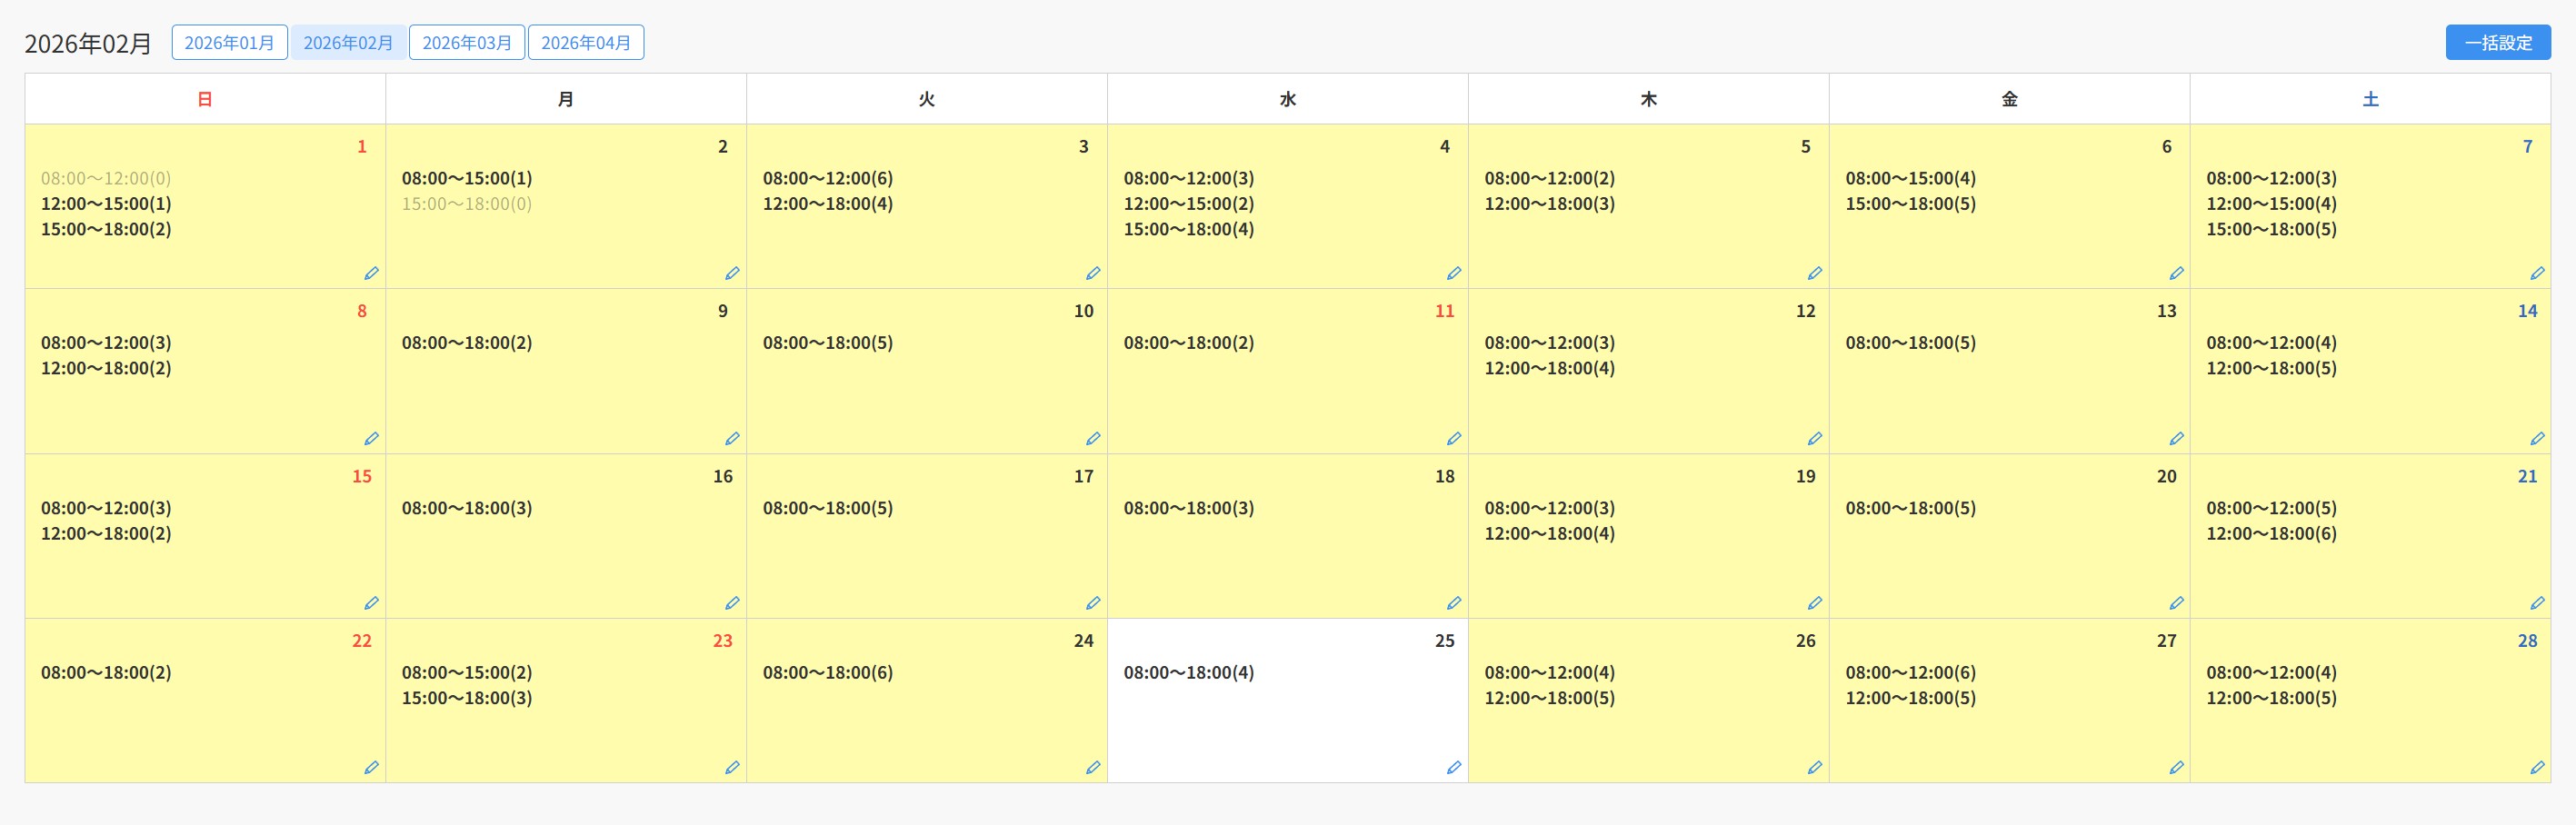Click the edit pencil for day 25
Screen dimensions: 2576x825
(x=1454, y=767)
